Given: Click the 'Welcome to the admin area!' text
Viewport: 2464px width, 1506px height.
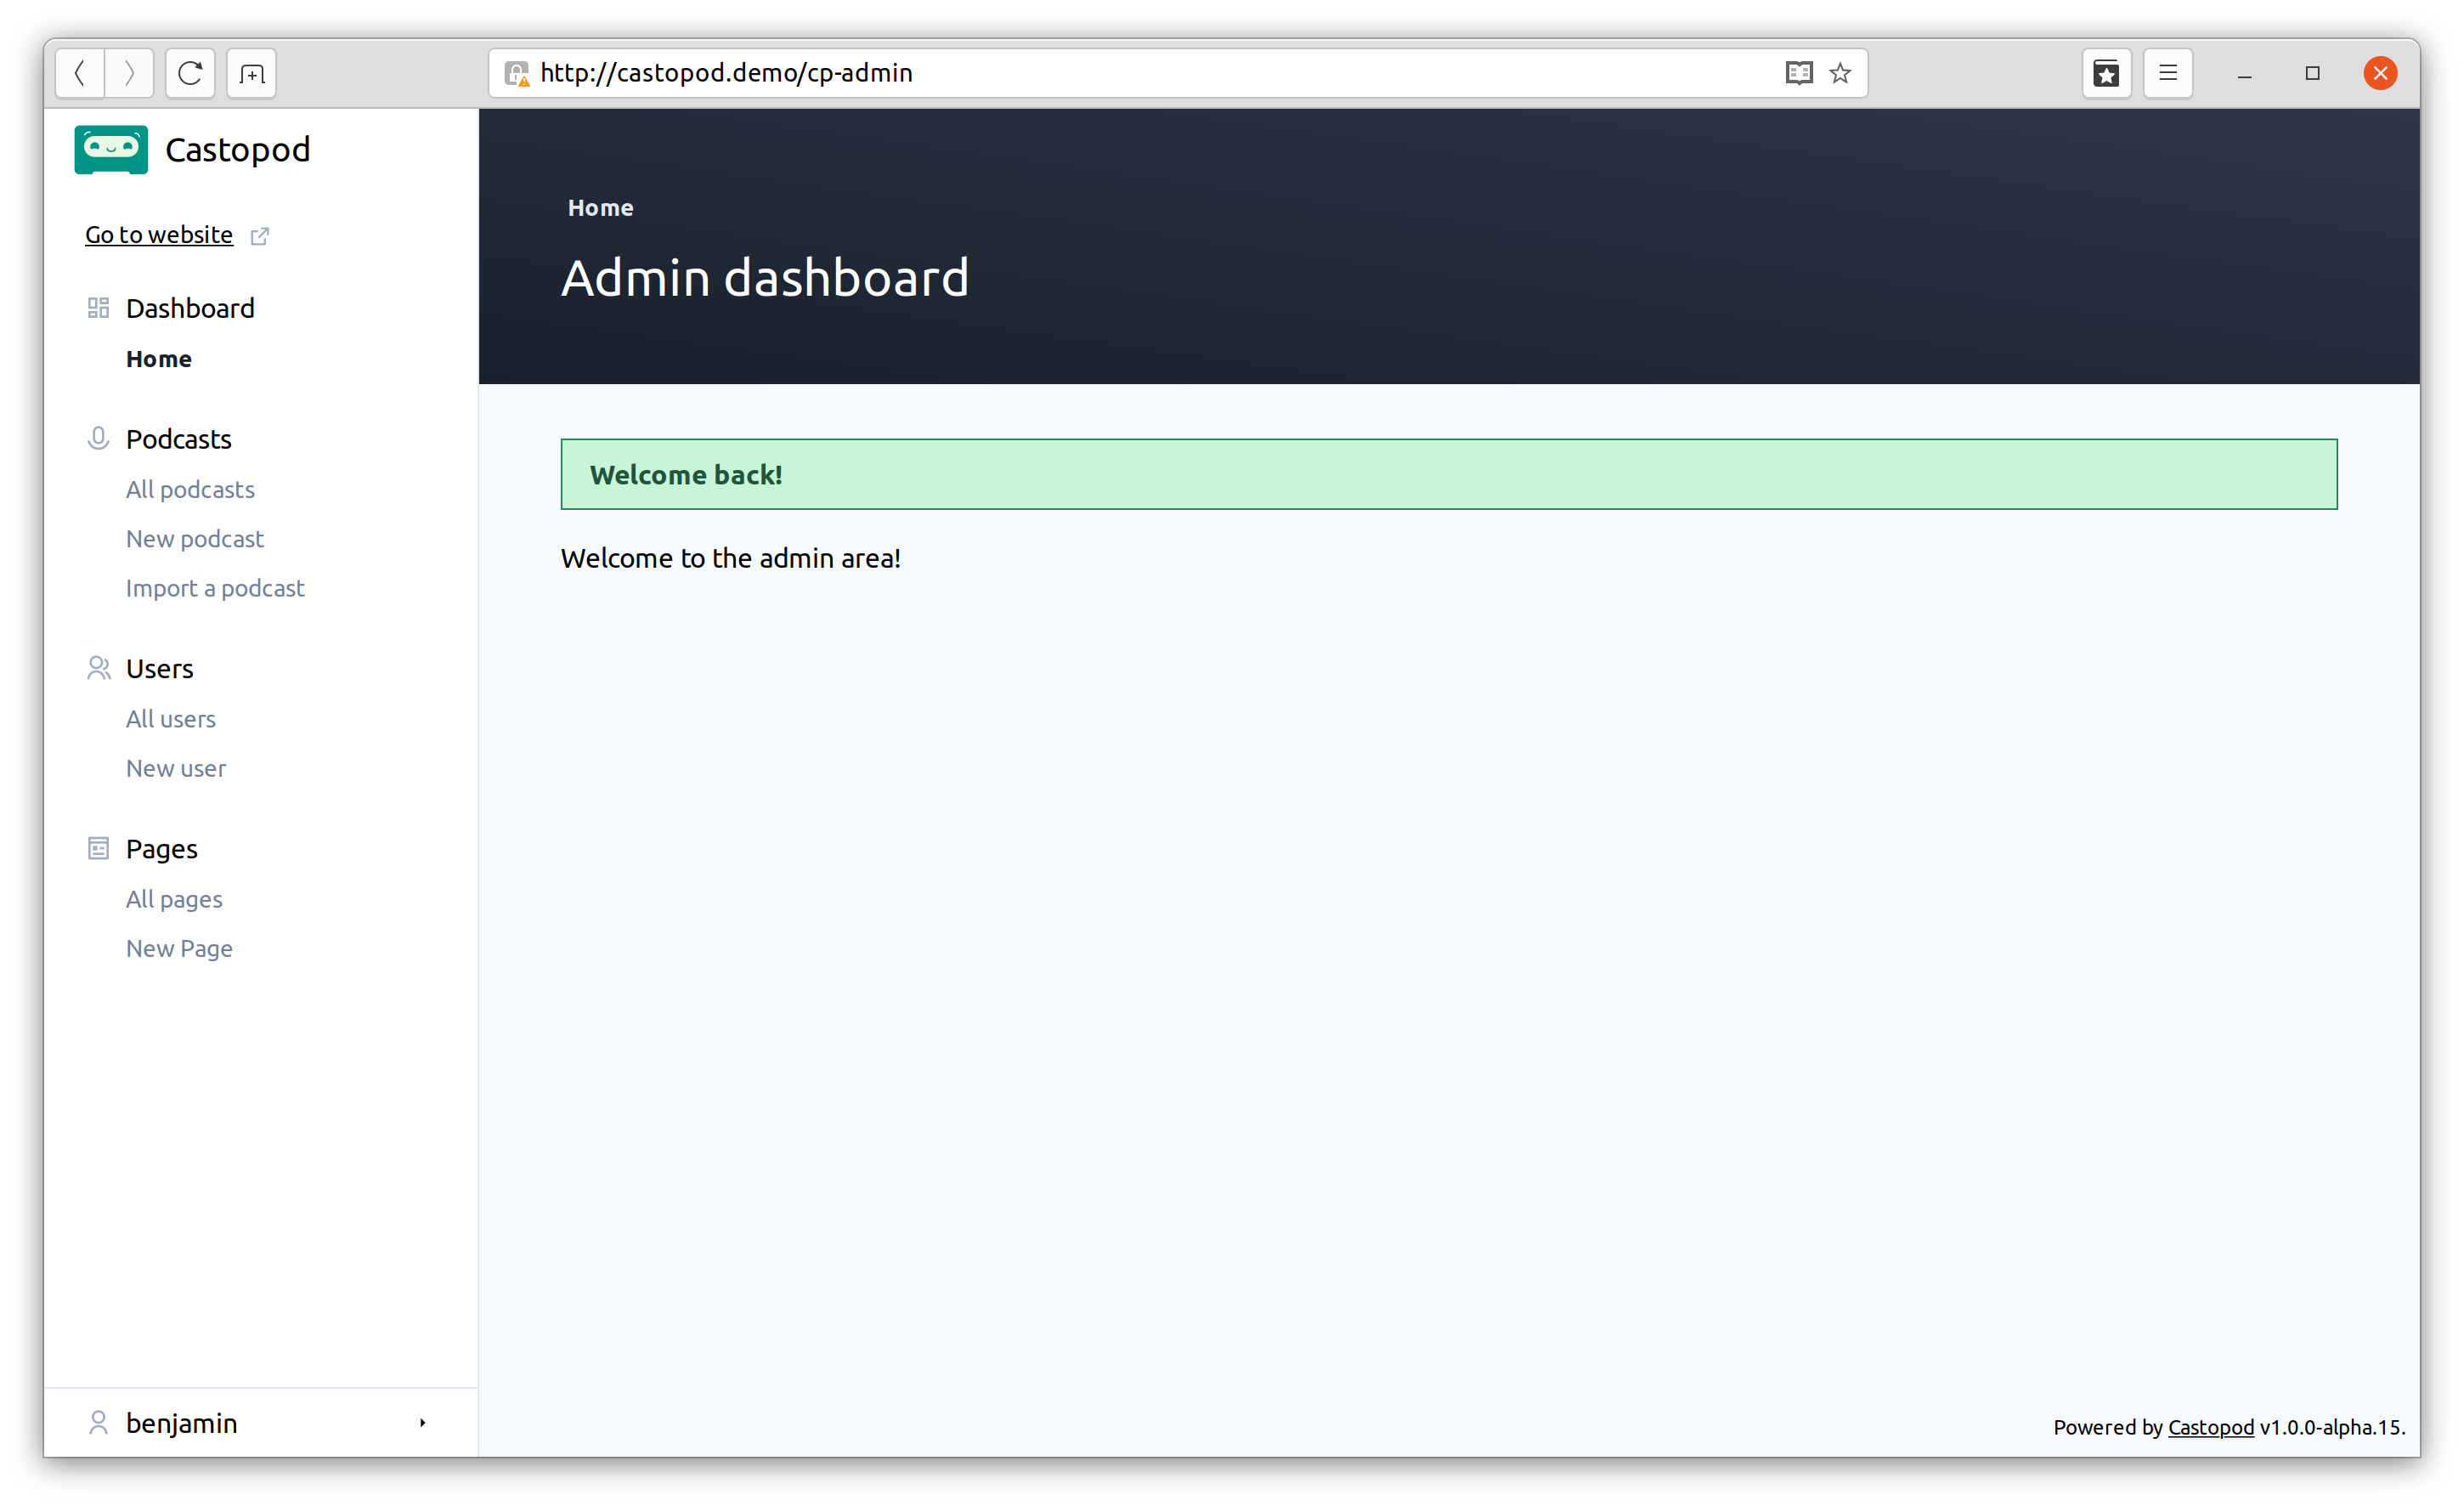Looking at the screenshot, I should (731, 558).
